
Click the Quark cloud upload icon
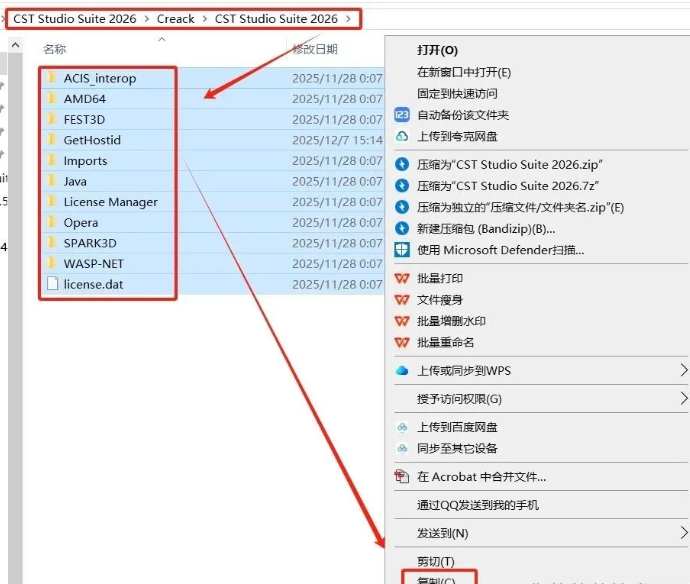click(402, 136)
